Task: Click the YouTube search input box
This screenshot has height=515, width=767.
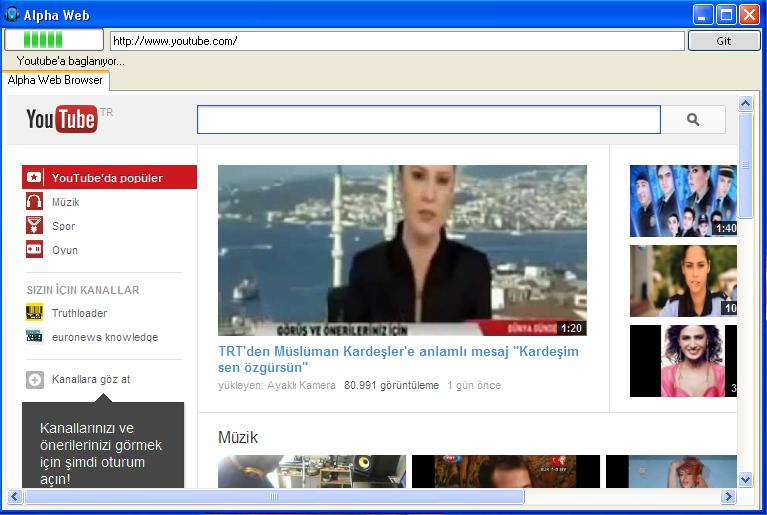Action: pyautogui.click(x=429, y=119)
